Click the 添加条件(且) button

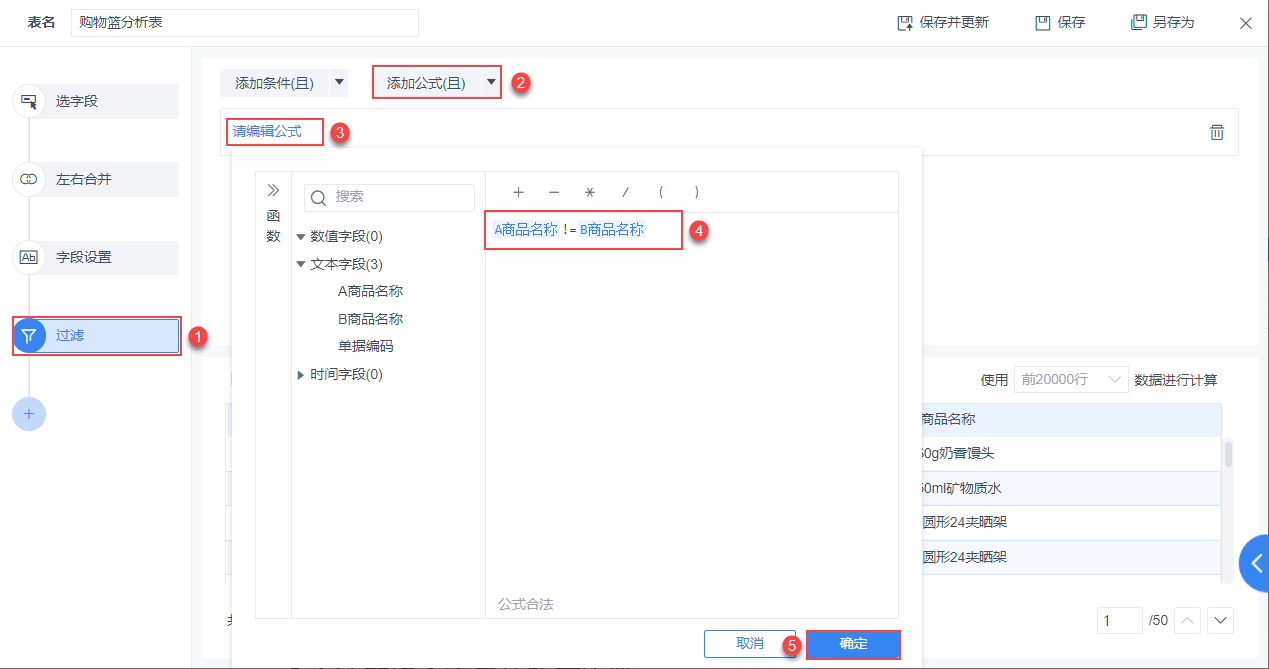274,83
